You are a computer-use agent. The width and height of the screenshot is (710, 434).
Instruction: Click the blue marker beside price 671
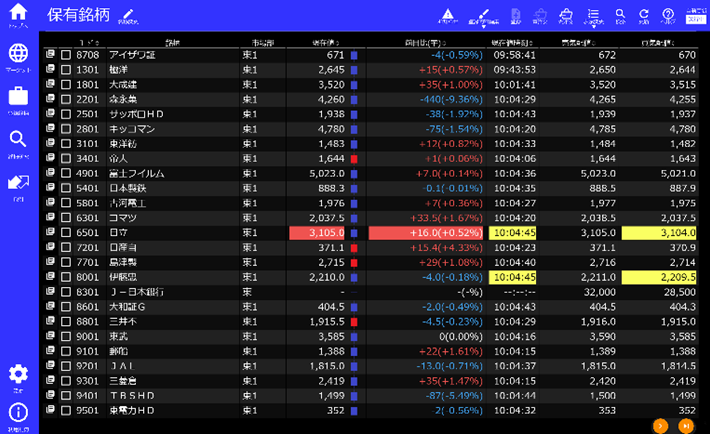pos(354,55)
